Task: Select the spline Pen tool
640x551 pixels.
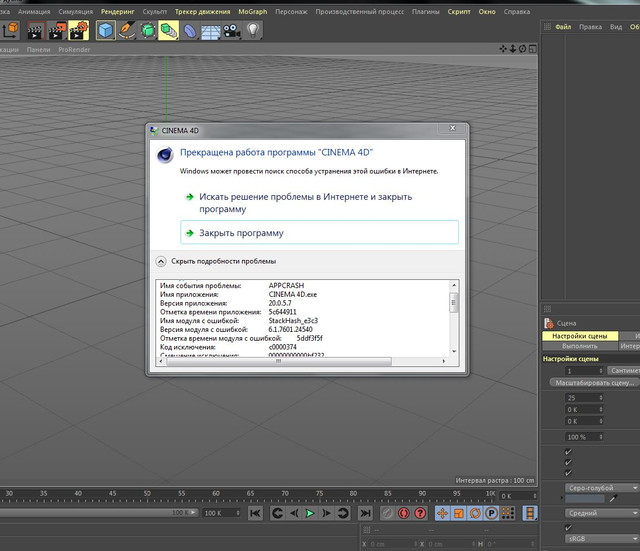Action: pyautogui.click(x=127, y=31)
